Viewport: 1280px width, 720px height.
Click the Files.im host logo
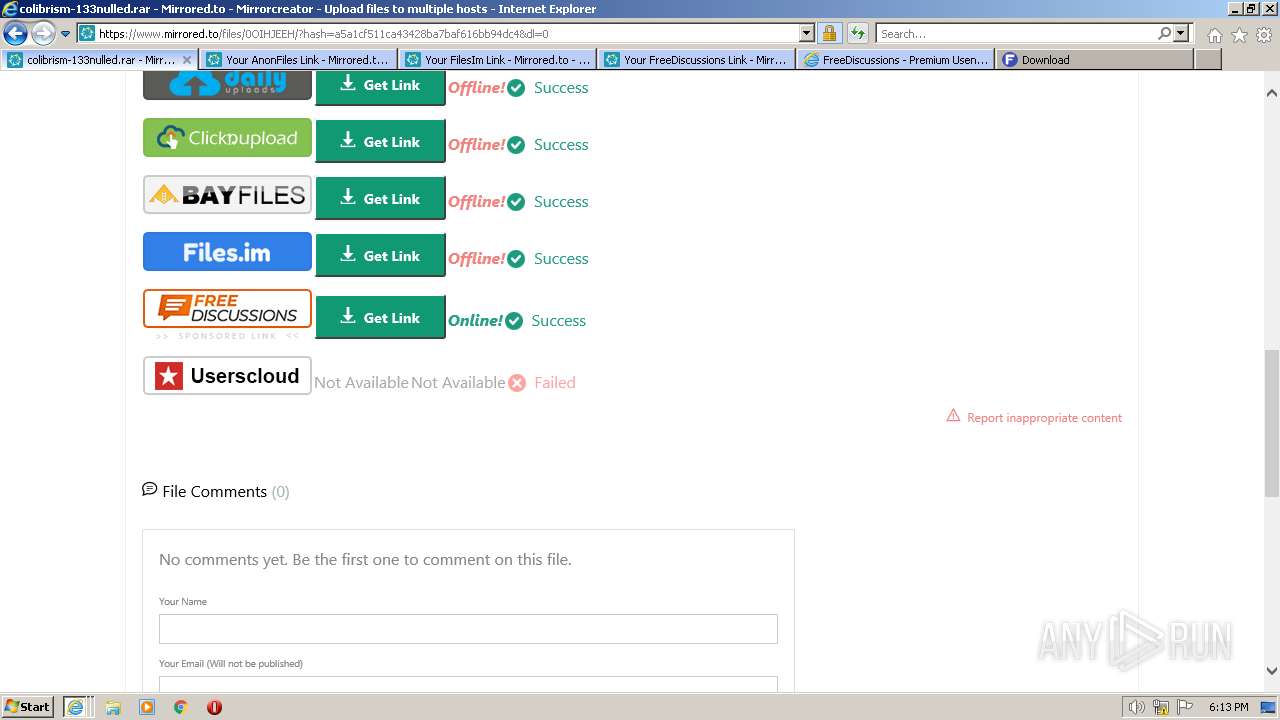pyautogui.click(x=227, y=252)
